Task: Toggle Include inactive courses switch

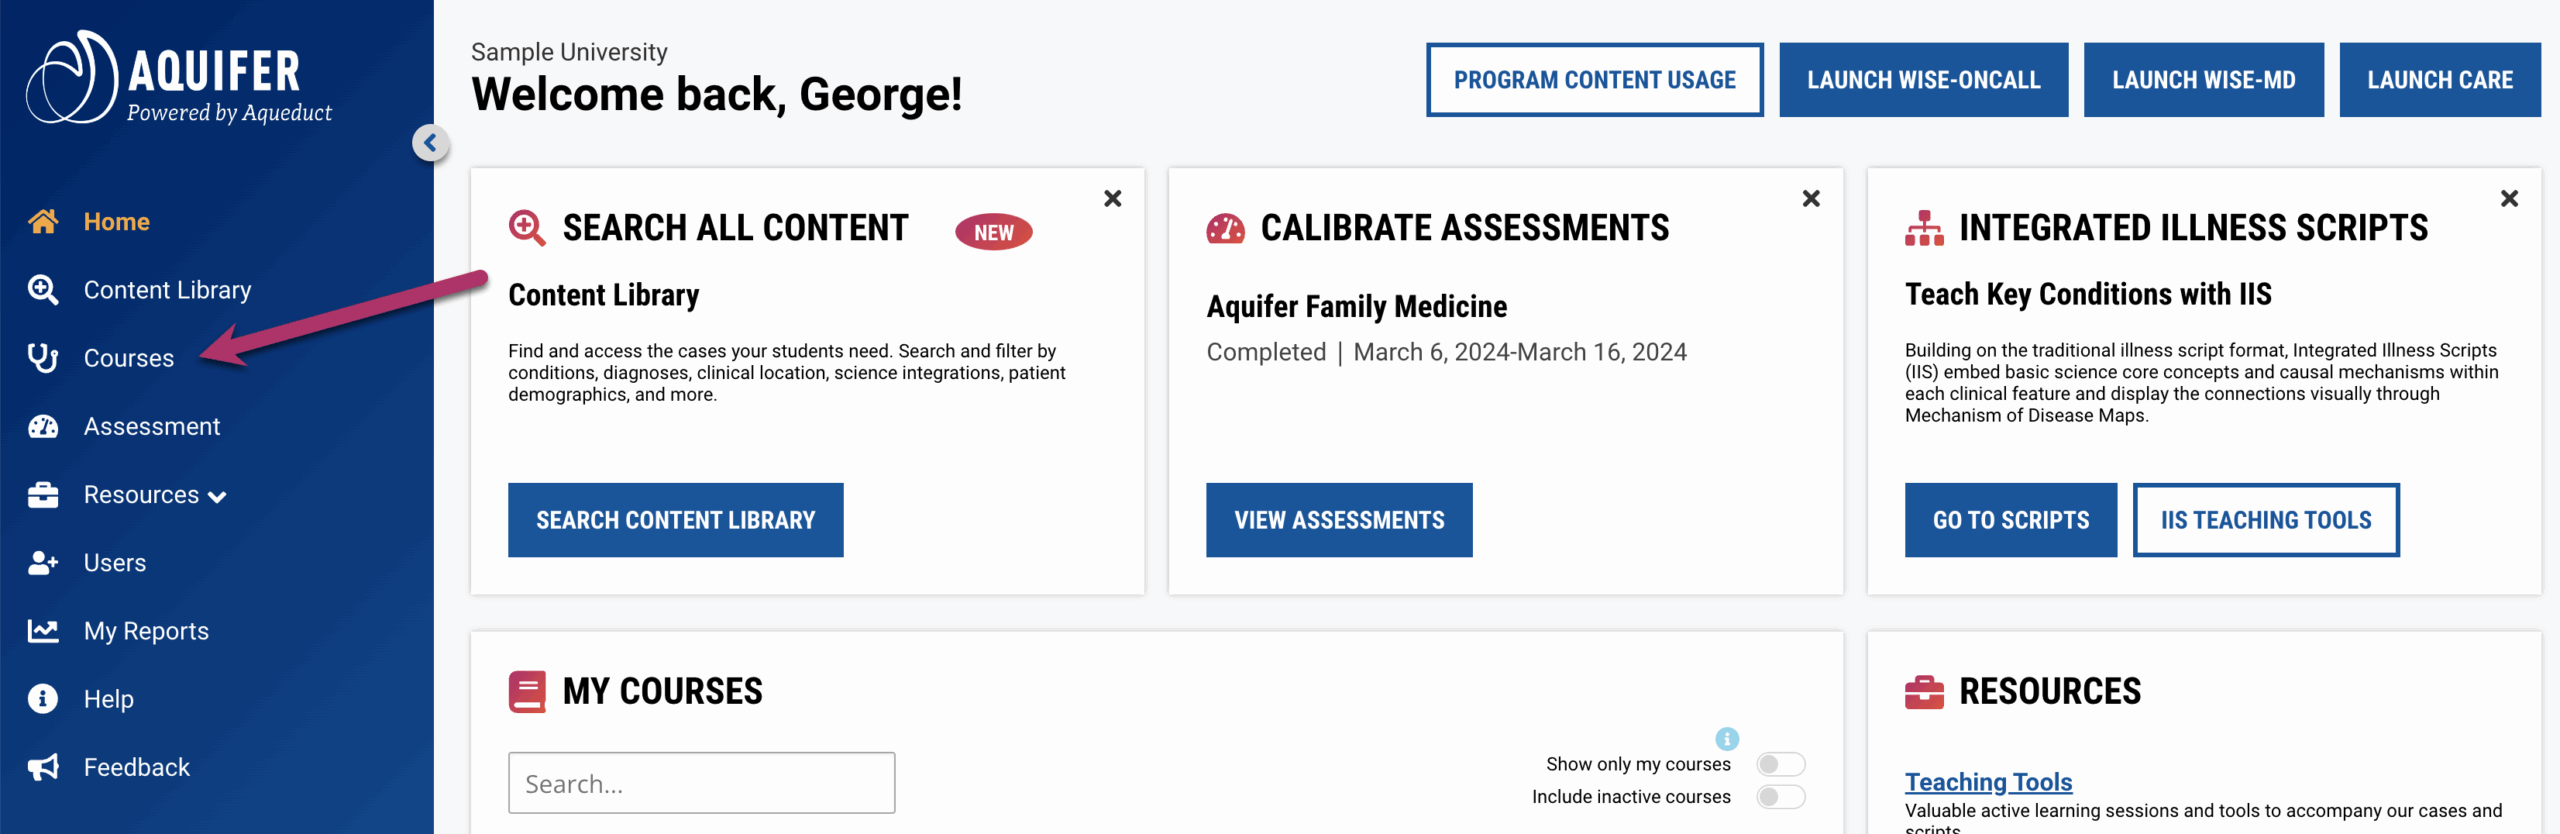Action: 1780,797
